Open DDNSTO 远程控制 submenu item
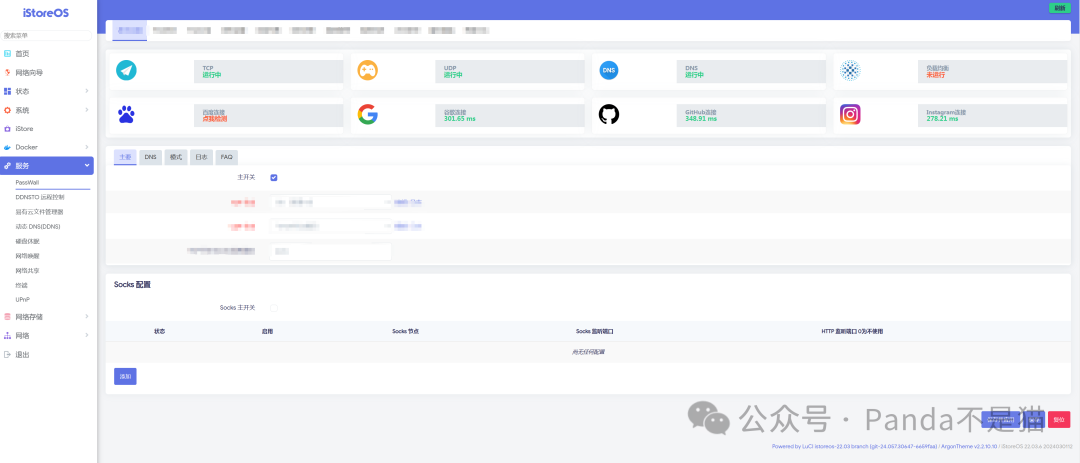Viewport: 1080px width, 463px height. pyautogui.click(x=39, y=197)
